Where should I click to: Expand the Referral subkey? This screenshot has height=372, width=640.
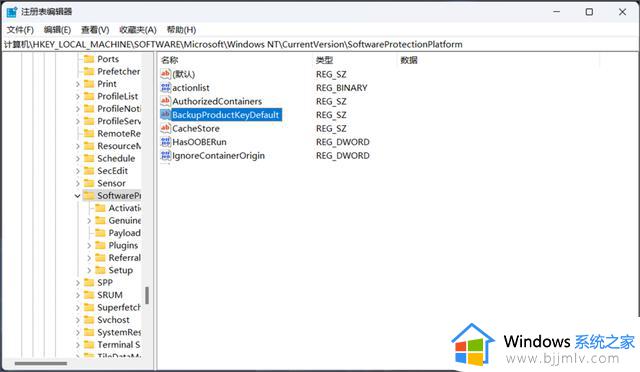click(x=89, y=258)
